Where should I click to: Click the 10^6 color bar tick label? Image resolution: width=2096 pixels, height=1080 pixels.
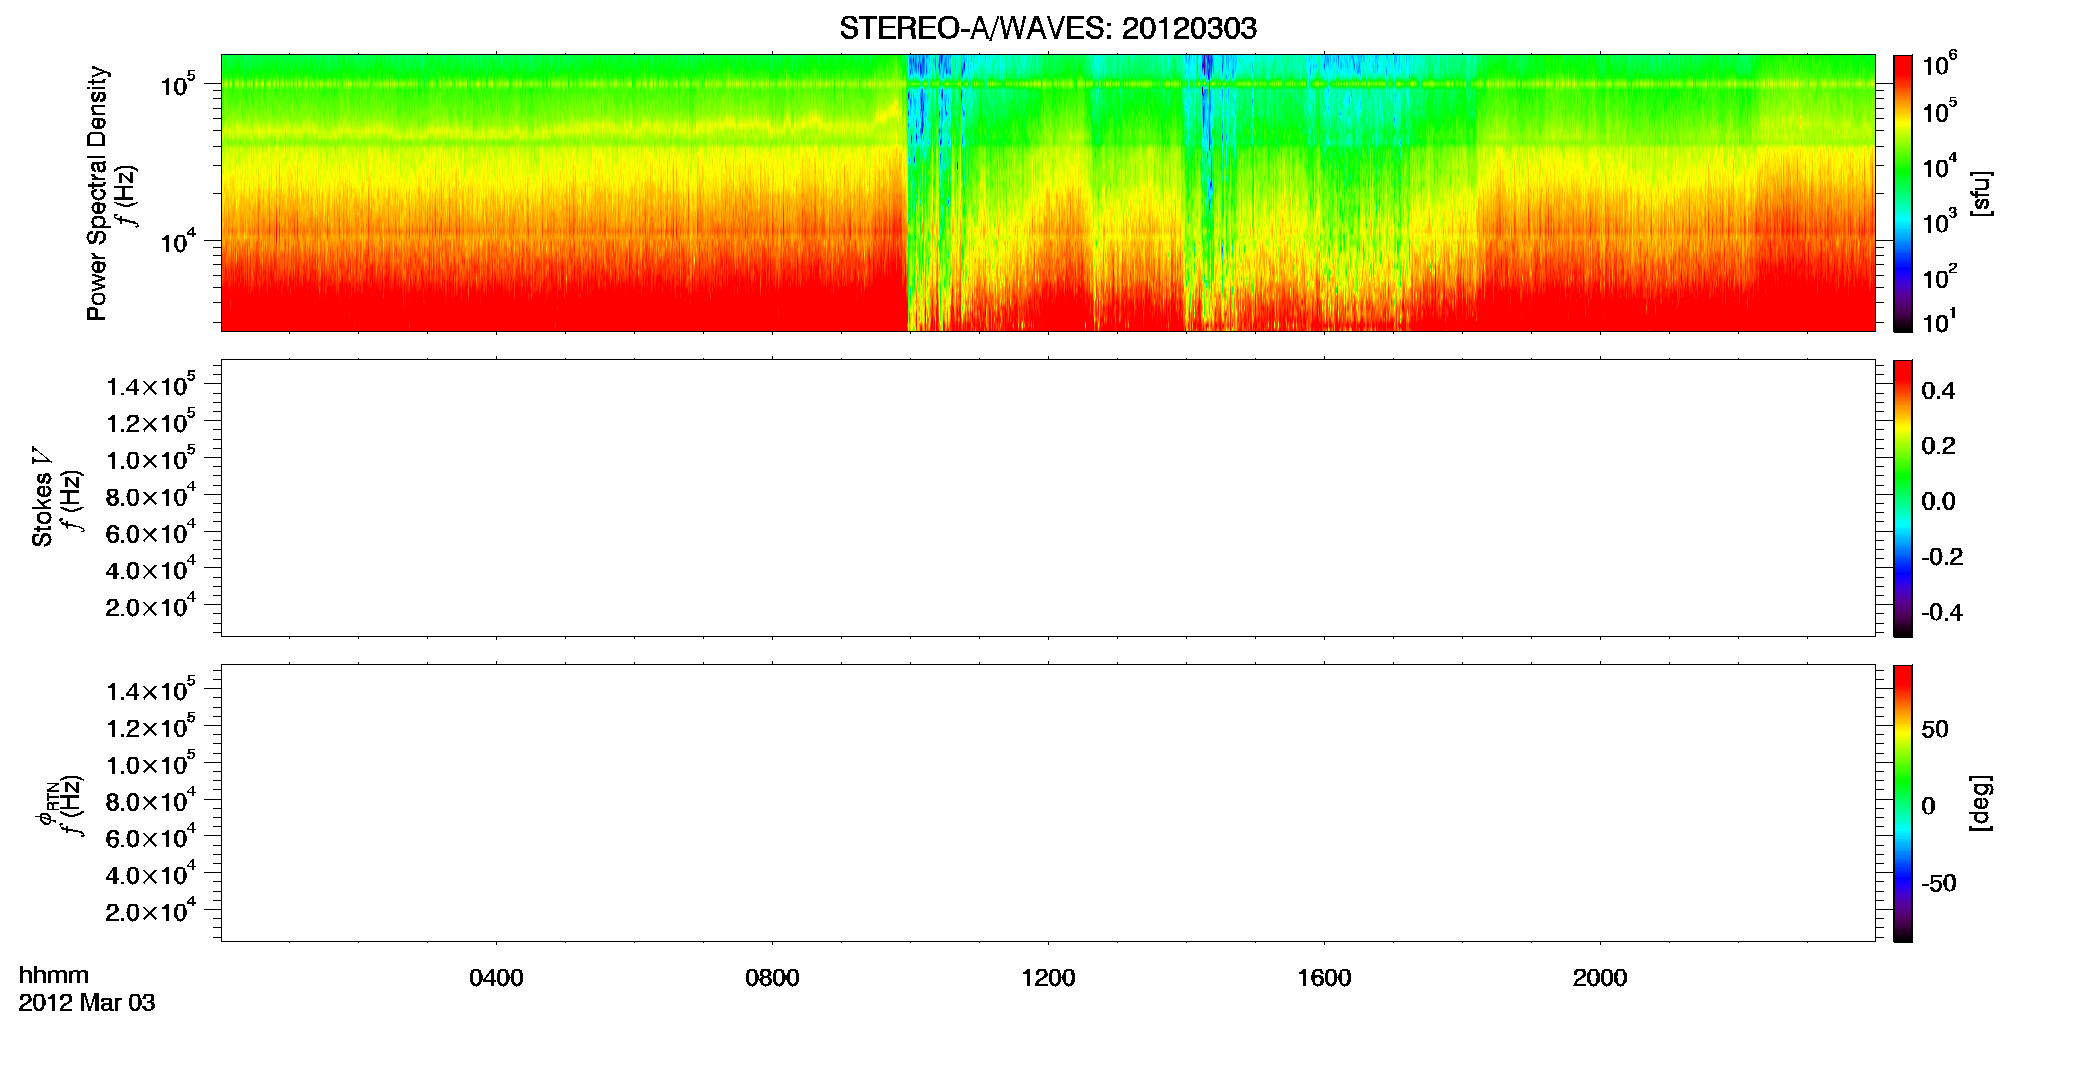pos(1939,65)
